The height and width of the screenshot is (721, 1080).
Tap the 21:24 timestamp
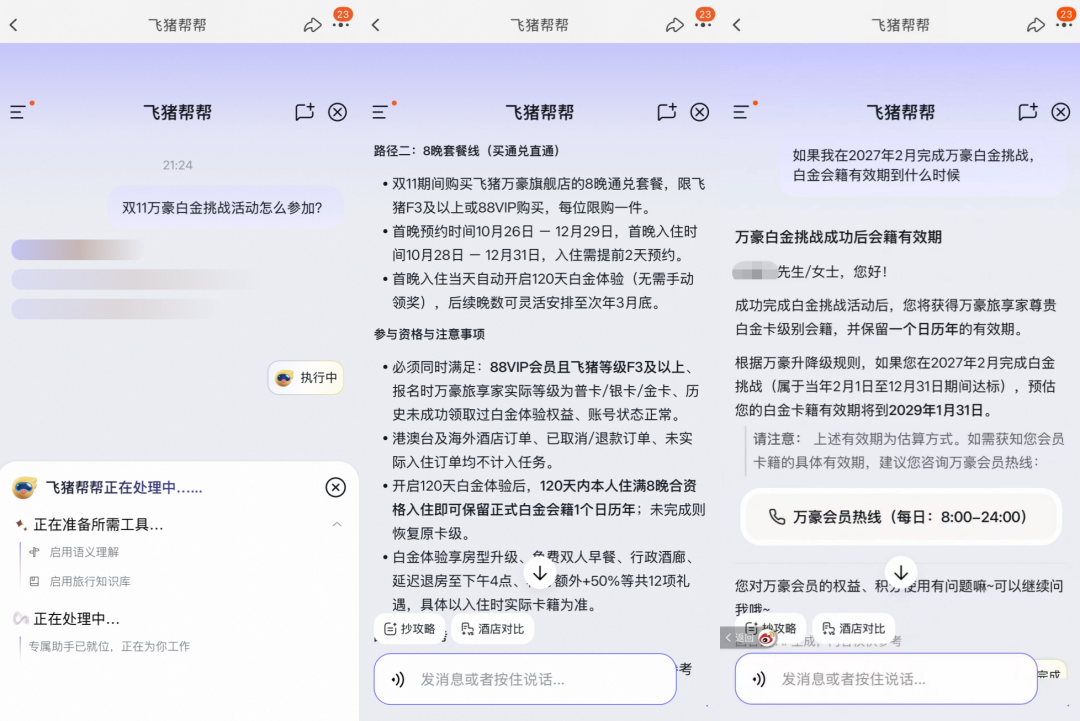(x=178, y=165)
